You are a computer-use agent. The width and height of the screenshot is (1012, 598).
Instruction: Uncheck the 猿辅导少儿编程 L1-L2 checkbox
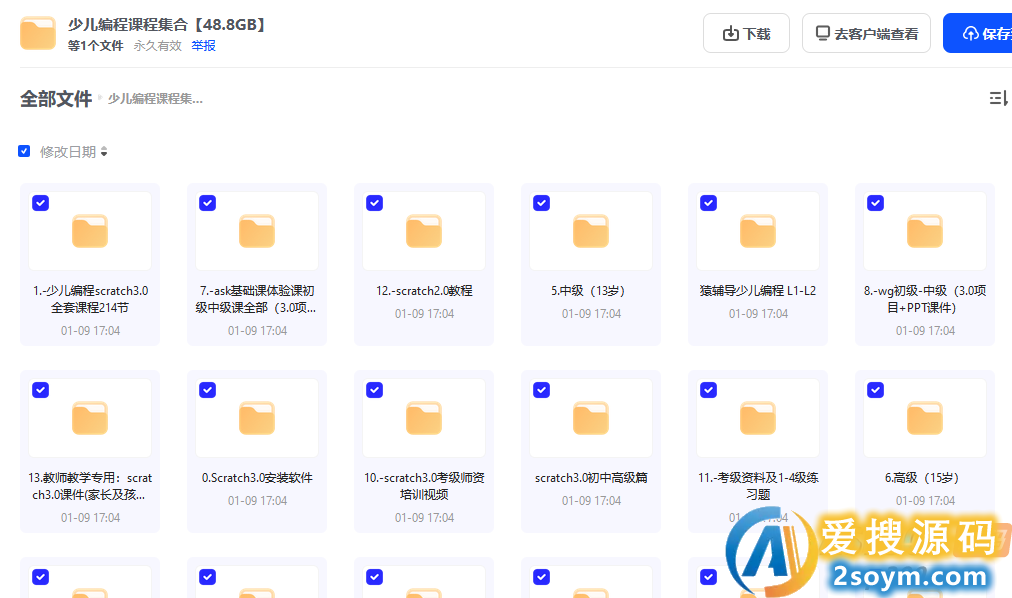(709, 203)
